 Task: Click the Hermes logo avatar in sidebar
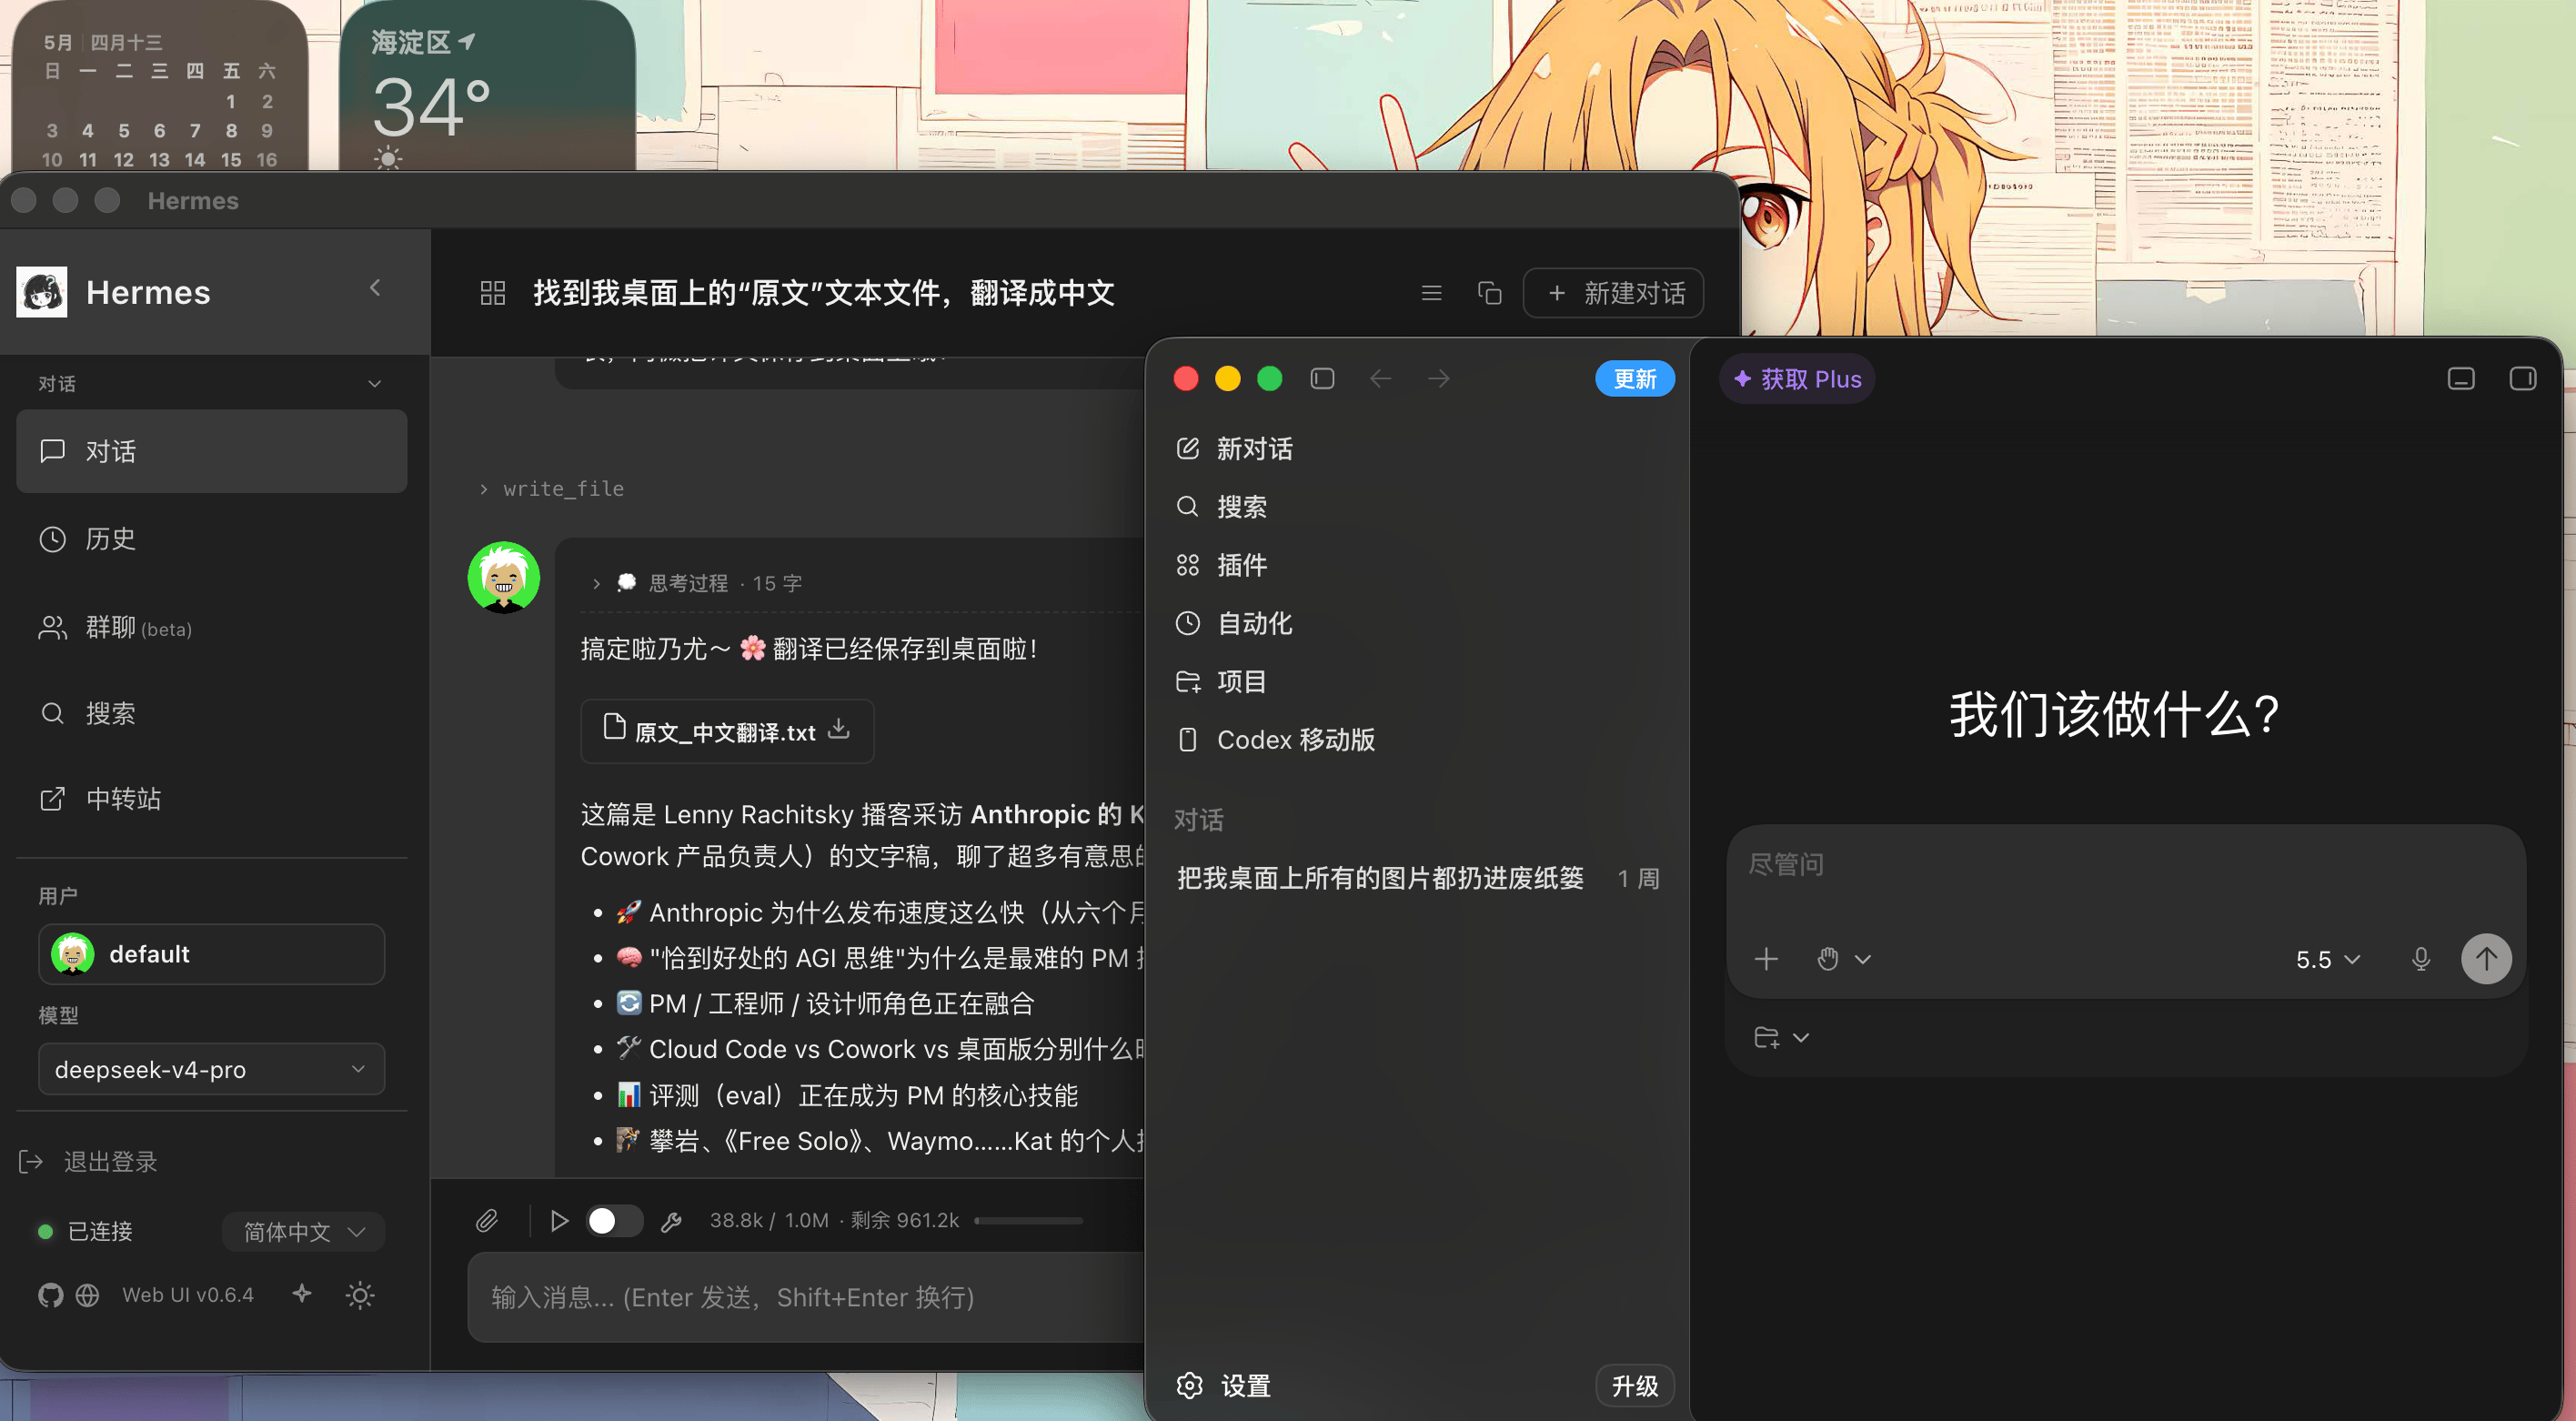click(42, 292)
